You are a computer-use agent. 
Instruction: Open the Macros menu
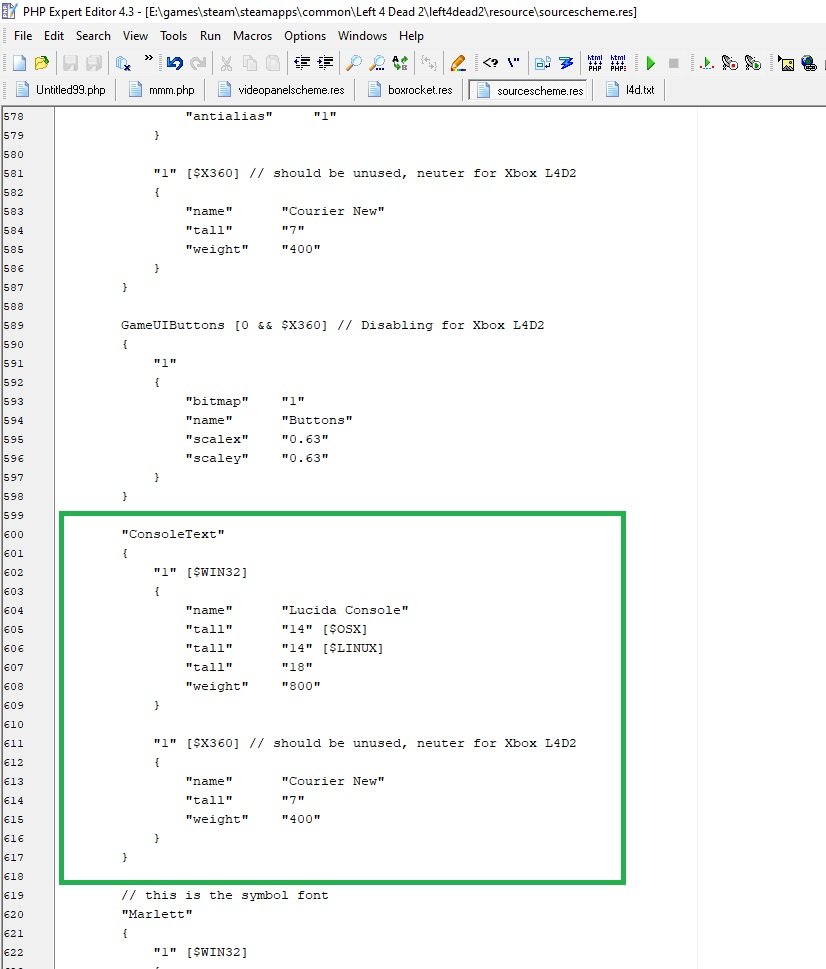click(x=252, y=36)
